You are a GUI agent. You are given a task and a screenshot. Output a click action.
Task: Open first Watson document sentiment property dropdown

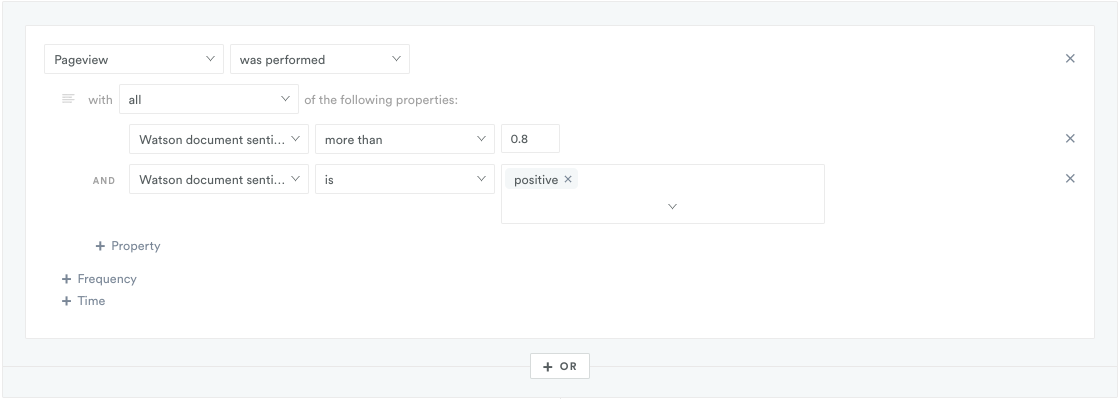coord(219,139)
